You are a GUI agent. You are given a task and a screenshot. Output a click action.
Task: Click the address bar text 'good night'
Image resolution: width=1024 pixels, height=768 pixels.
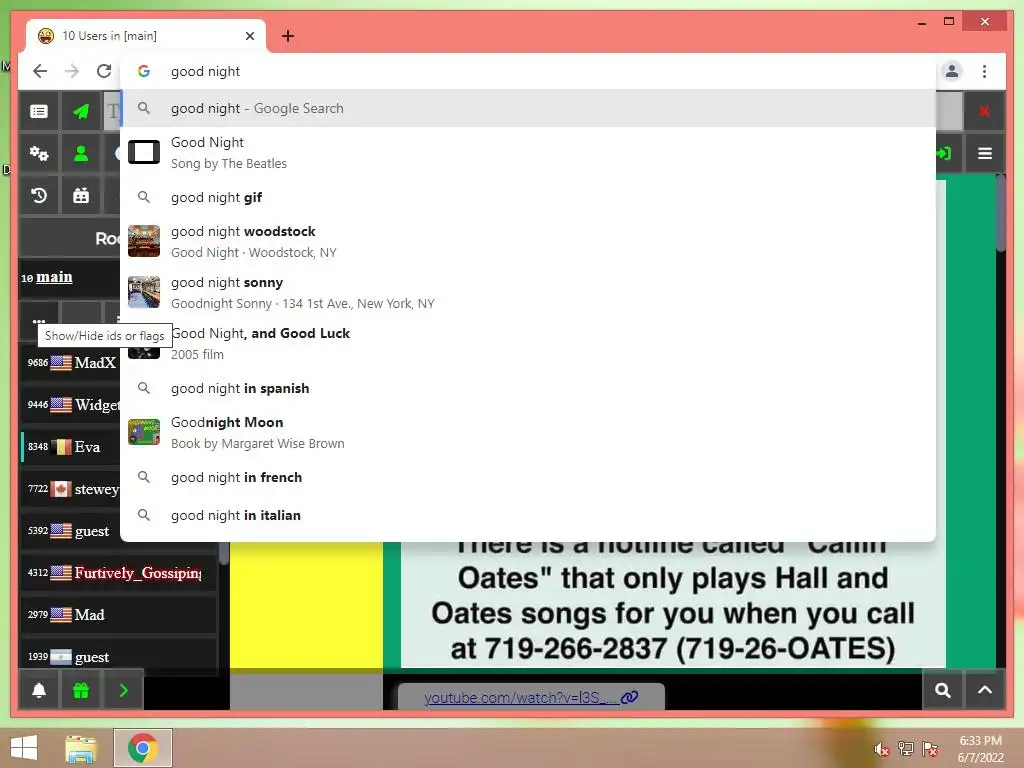coord(205,71)
